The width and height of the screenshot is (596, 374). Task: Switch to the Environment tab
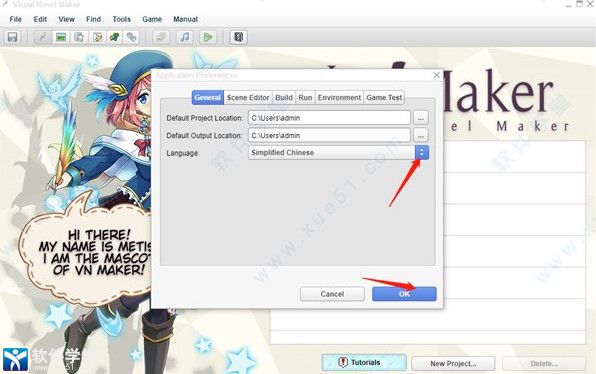(x=339, y=98)
